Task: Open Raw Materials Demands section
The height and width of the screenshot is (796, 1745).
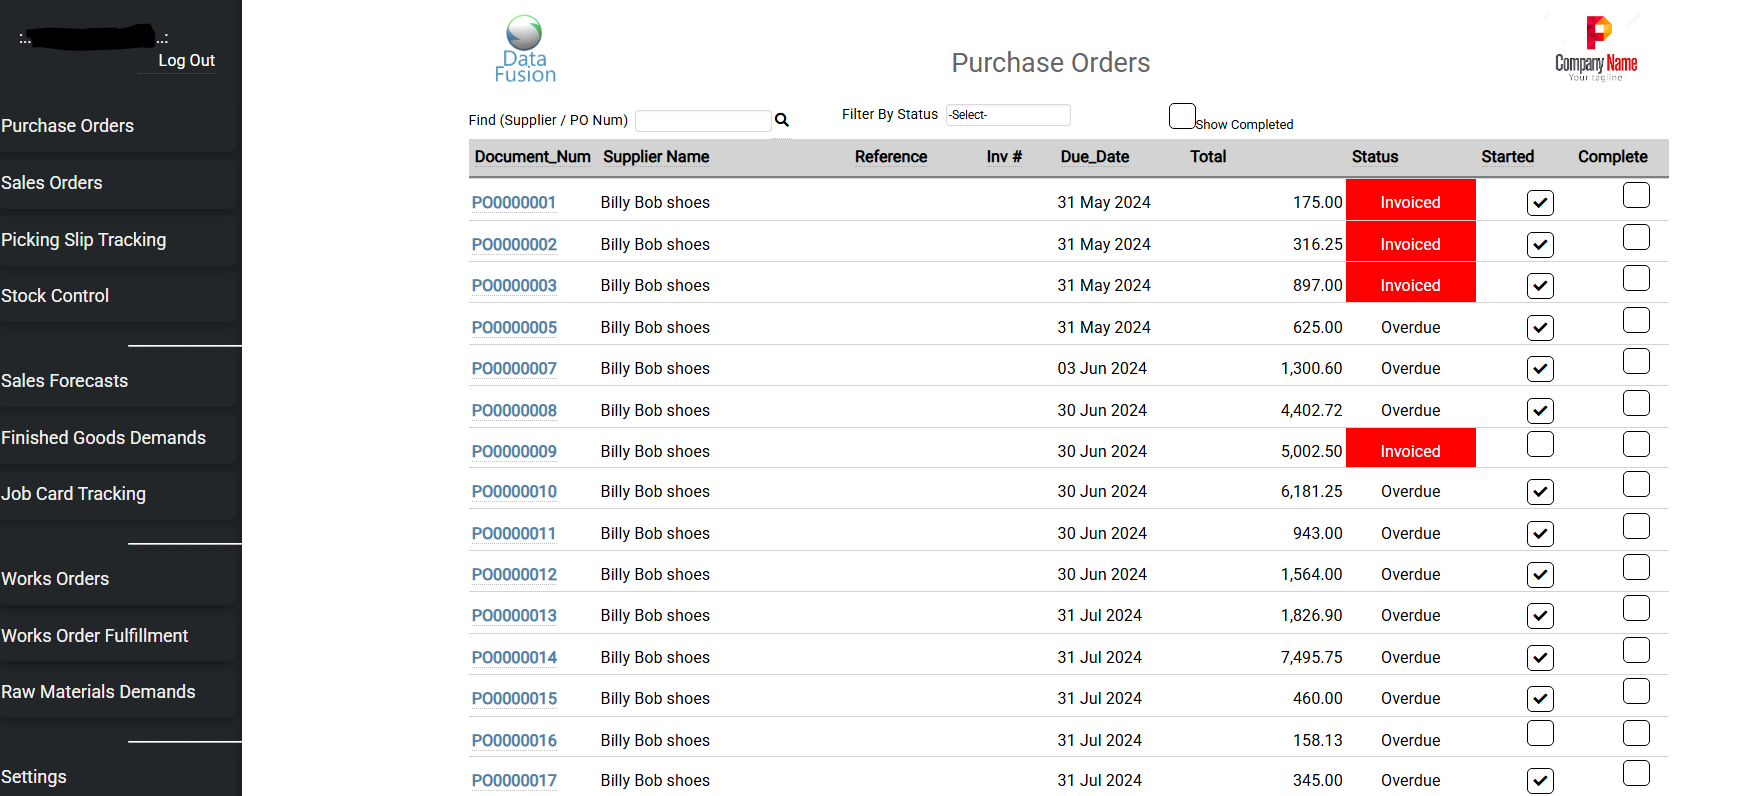Action: click(98, 692)
